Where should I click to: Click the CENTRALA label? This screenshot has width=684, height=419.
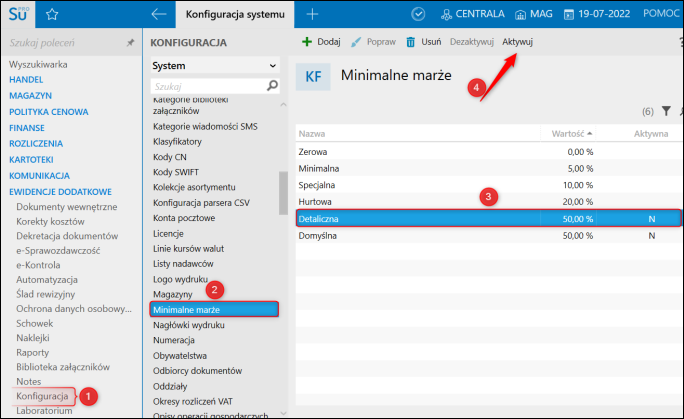tap(480, 14)
